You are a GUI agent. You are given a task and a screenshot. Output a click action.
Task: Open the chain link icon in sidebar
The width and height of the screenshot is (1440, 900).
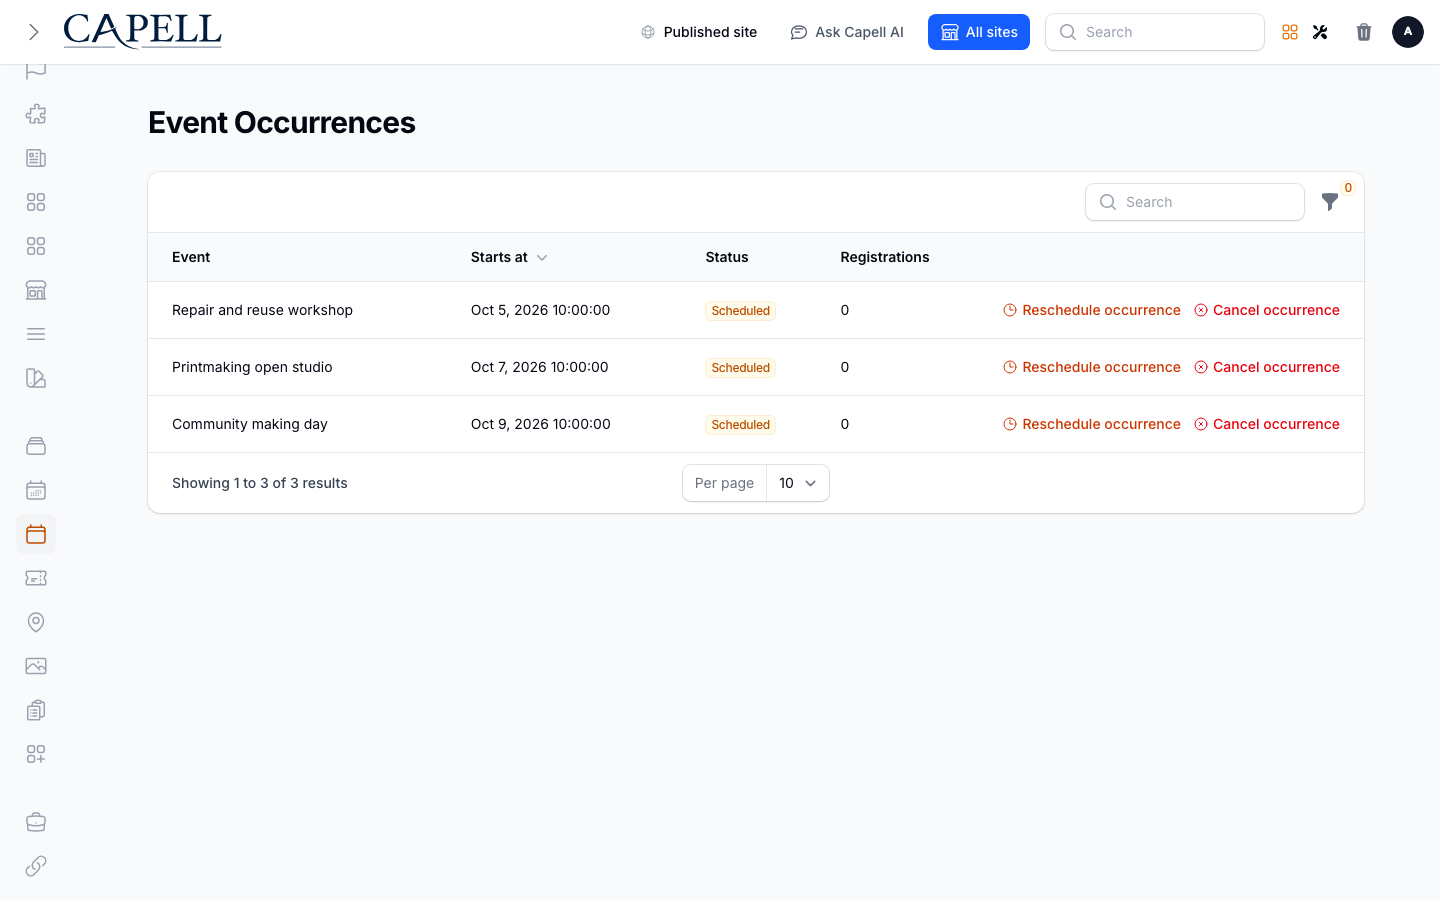(x=36, y=866)
